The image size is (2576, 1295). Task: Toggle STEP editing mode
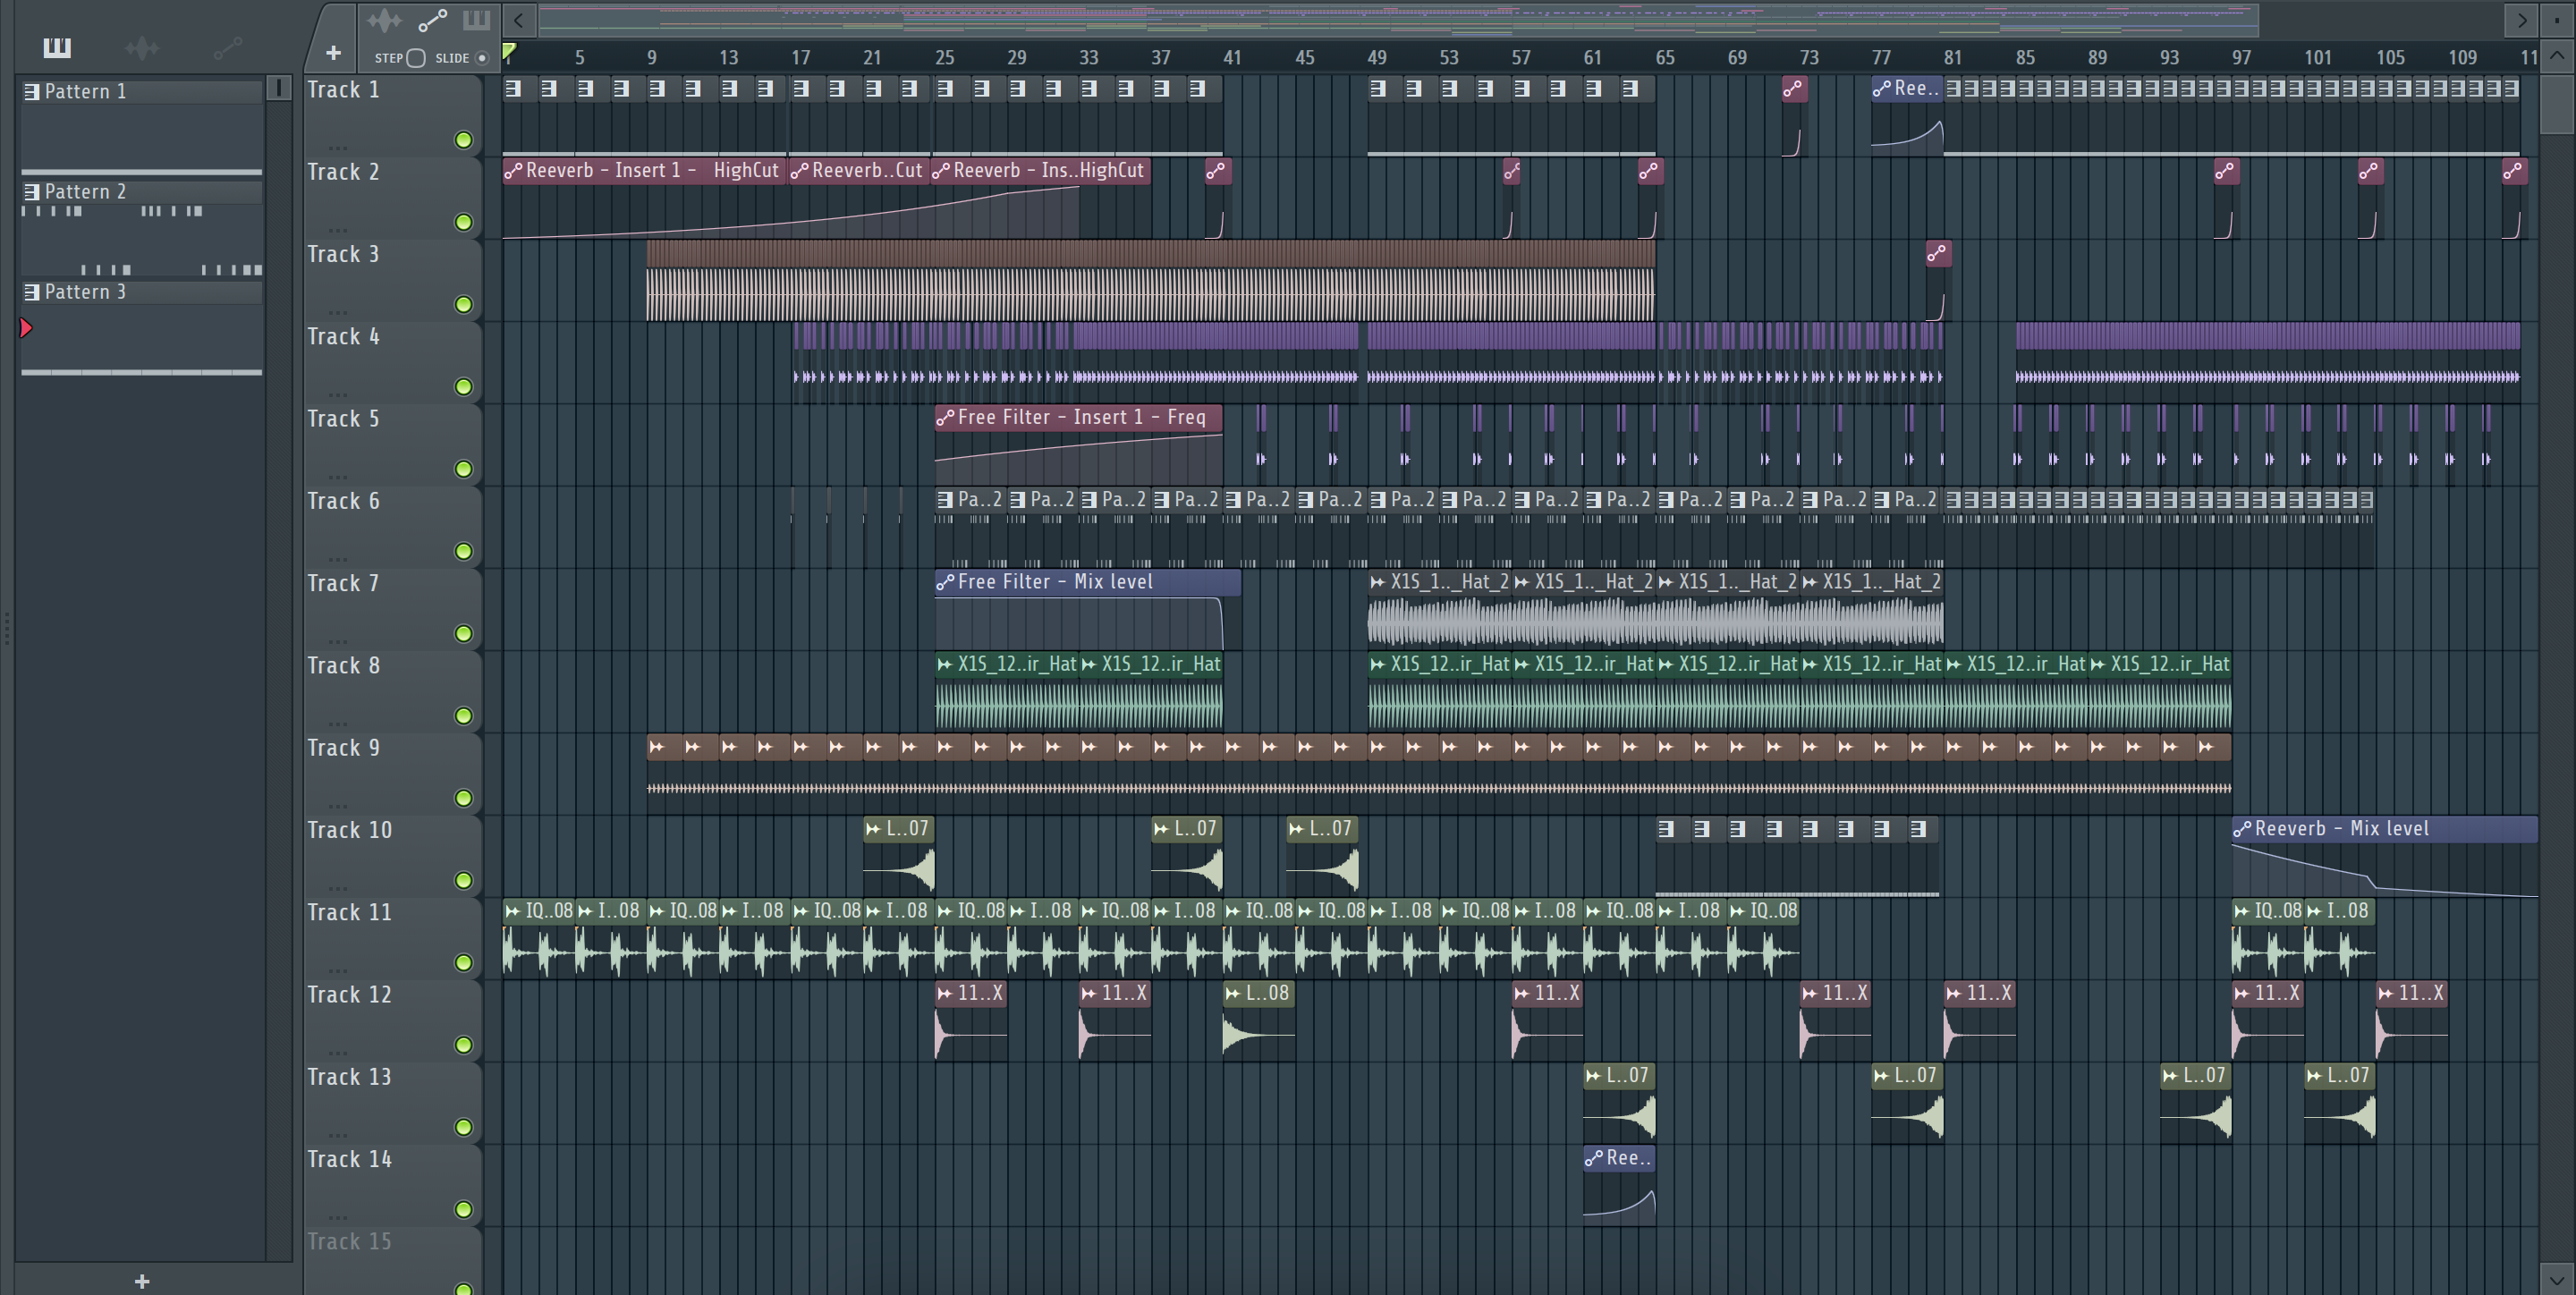pyautogui.click(x=416, y=58)
